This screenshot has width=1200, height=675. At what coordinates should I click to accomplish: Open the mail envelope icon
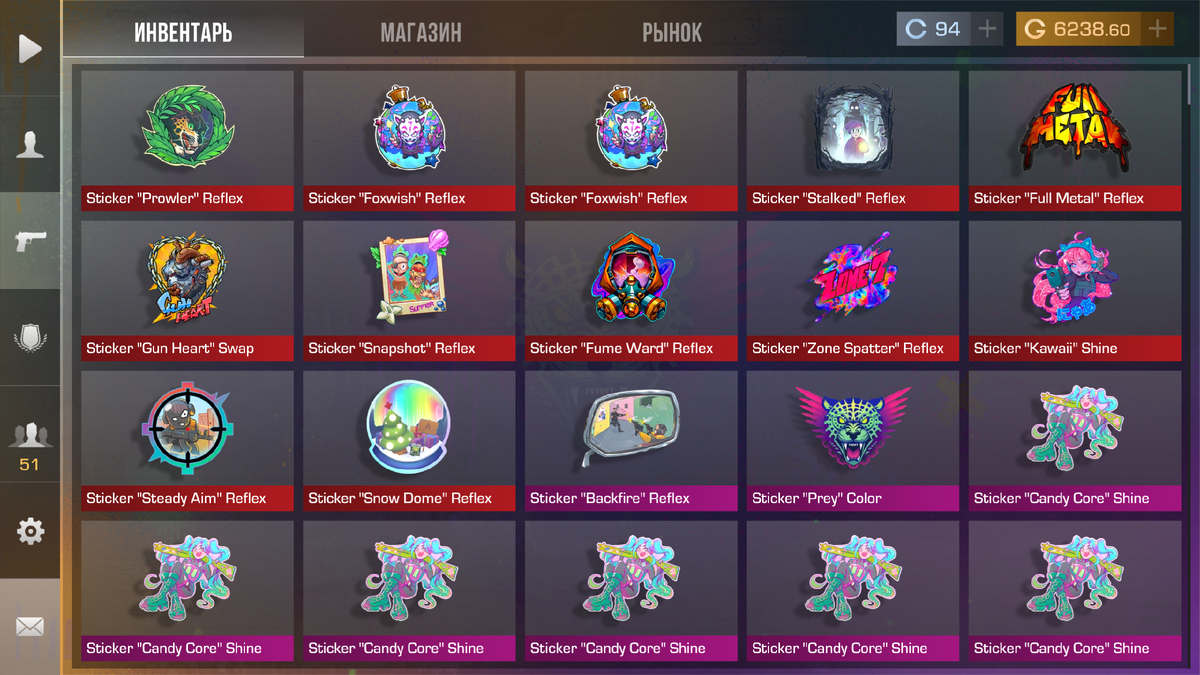click(30, 627)
